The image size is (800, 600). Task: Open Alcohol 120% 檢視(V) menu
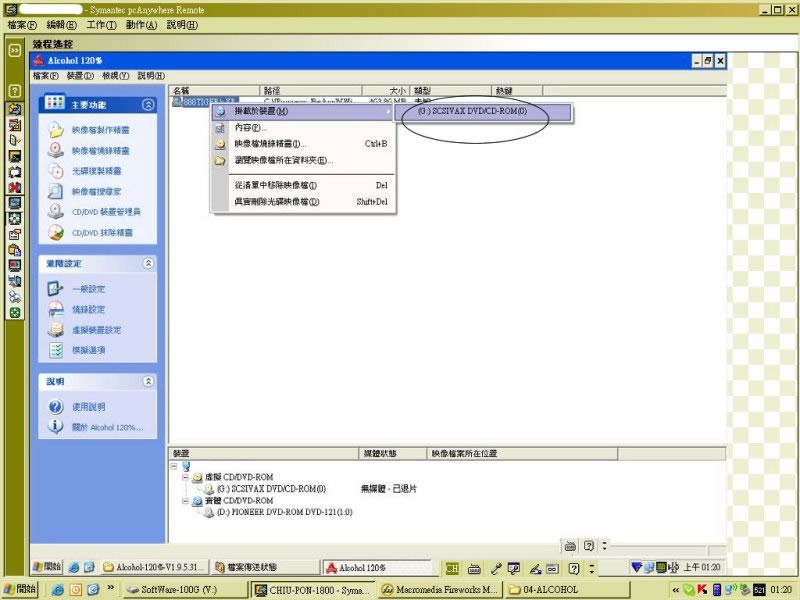[x=115, y=76]
